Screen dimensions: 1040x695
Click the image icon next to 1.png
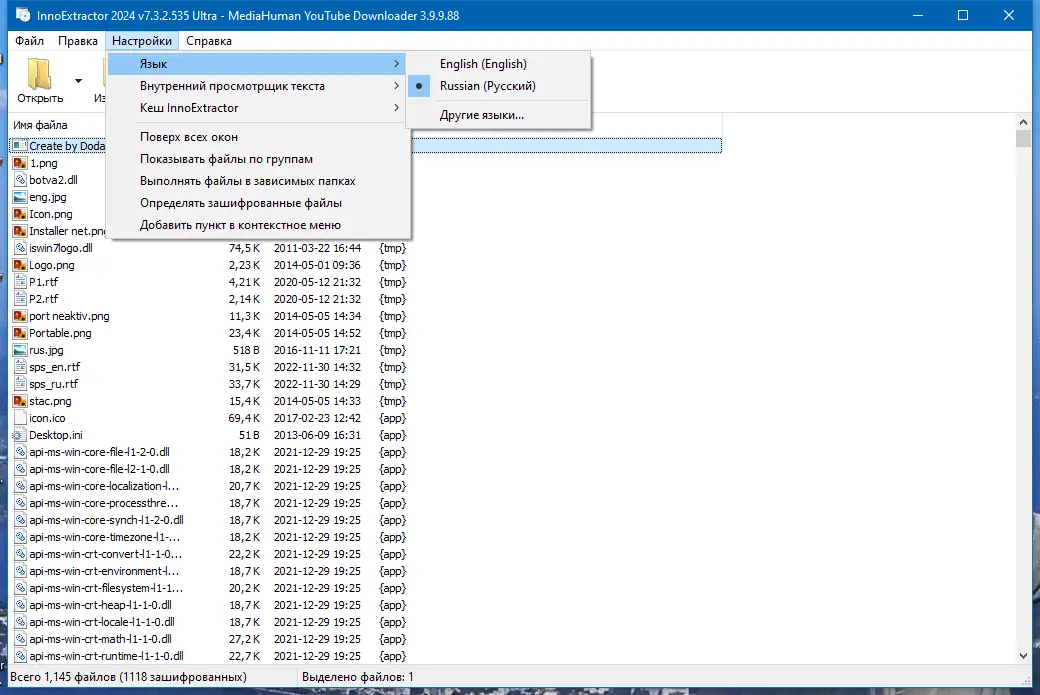(x=22, y=163)
